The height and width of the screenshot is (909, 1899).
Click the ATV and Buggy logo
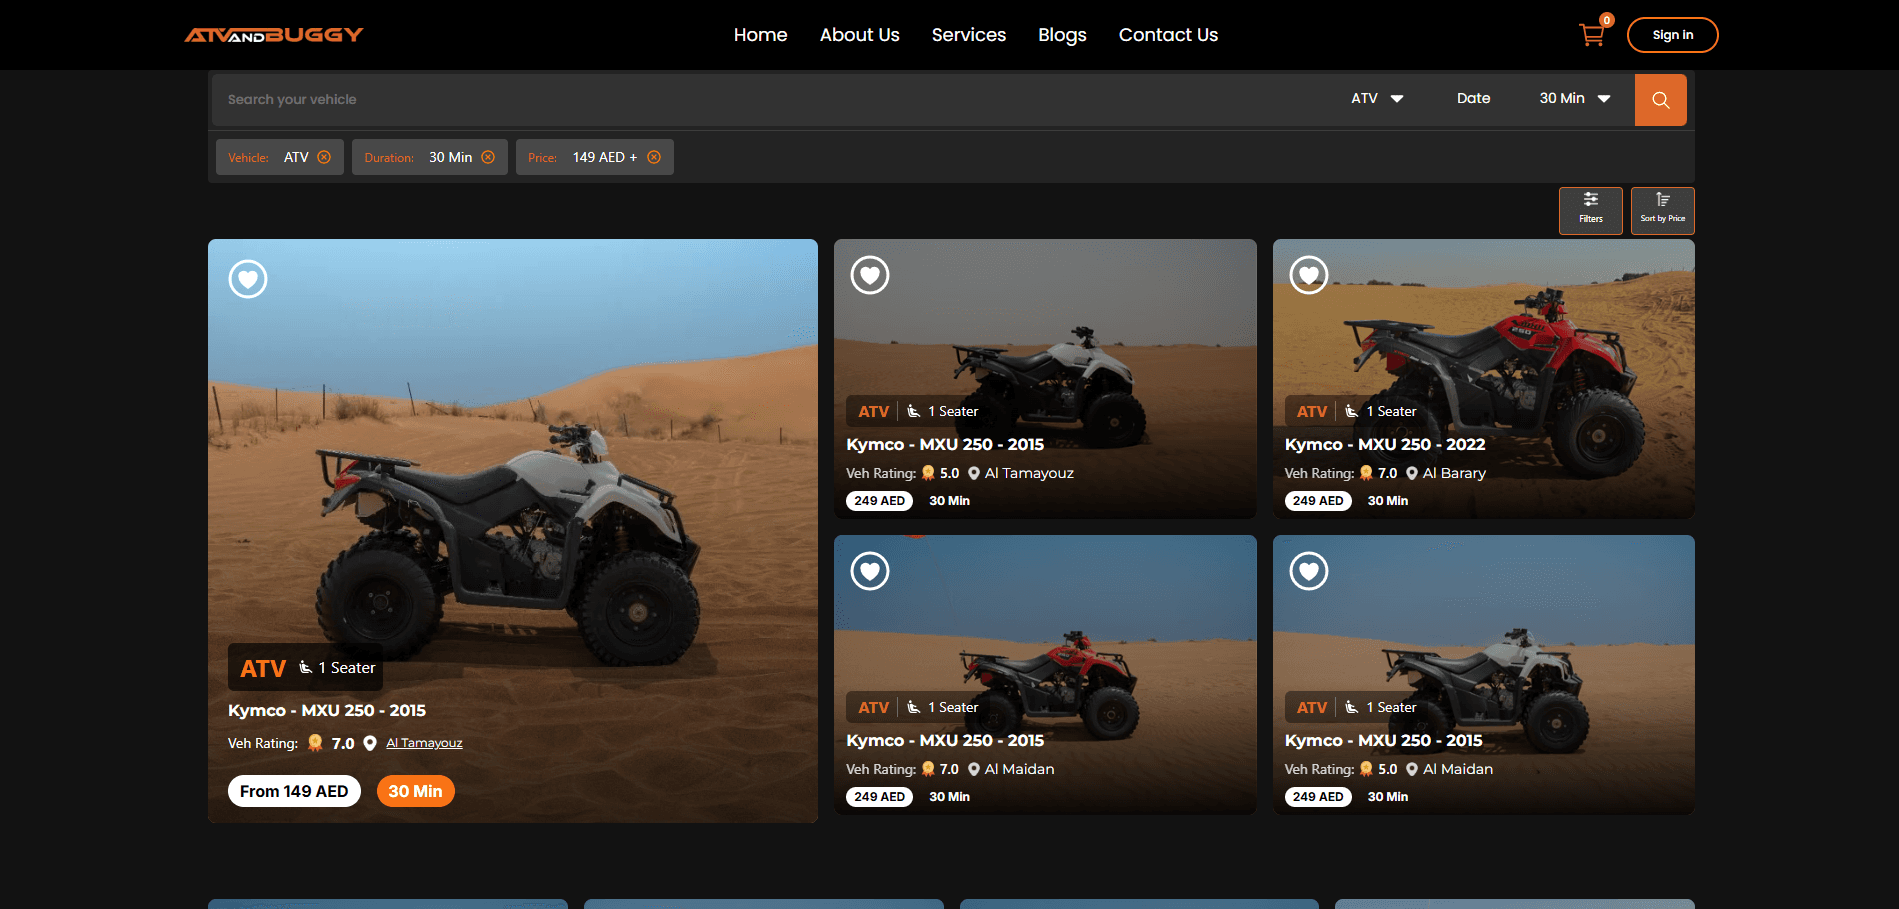click(x=273, y=35)
